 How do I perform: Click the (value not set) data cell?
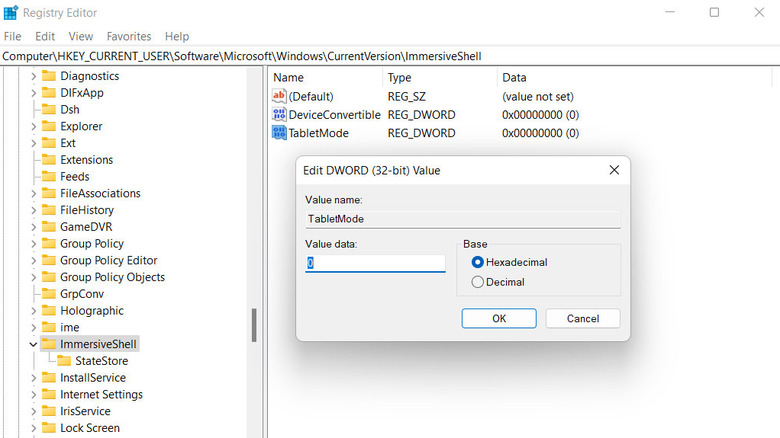[x=538, y=96]
